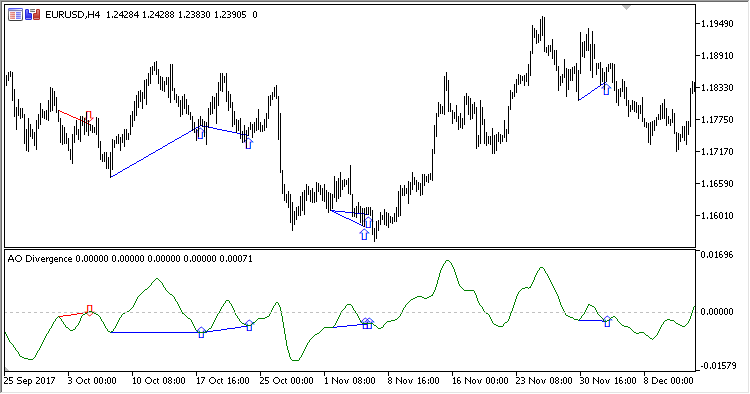Click the 8 Dec 00:00 time label
The width and height of the screenshot is (750, 394).
[668, 381]
